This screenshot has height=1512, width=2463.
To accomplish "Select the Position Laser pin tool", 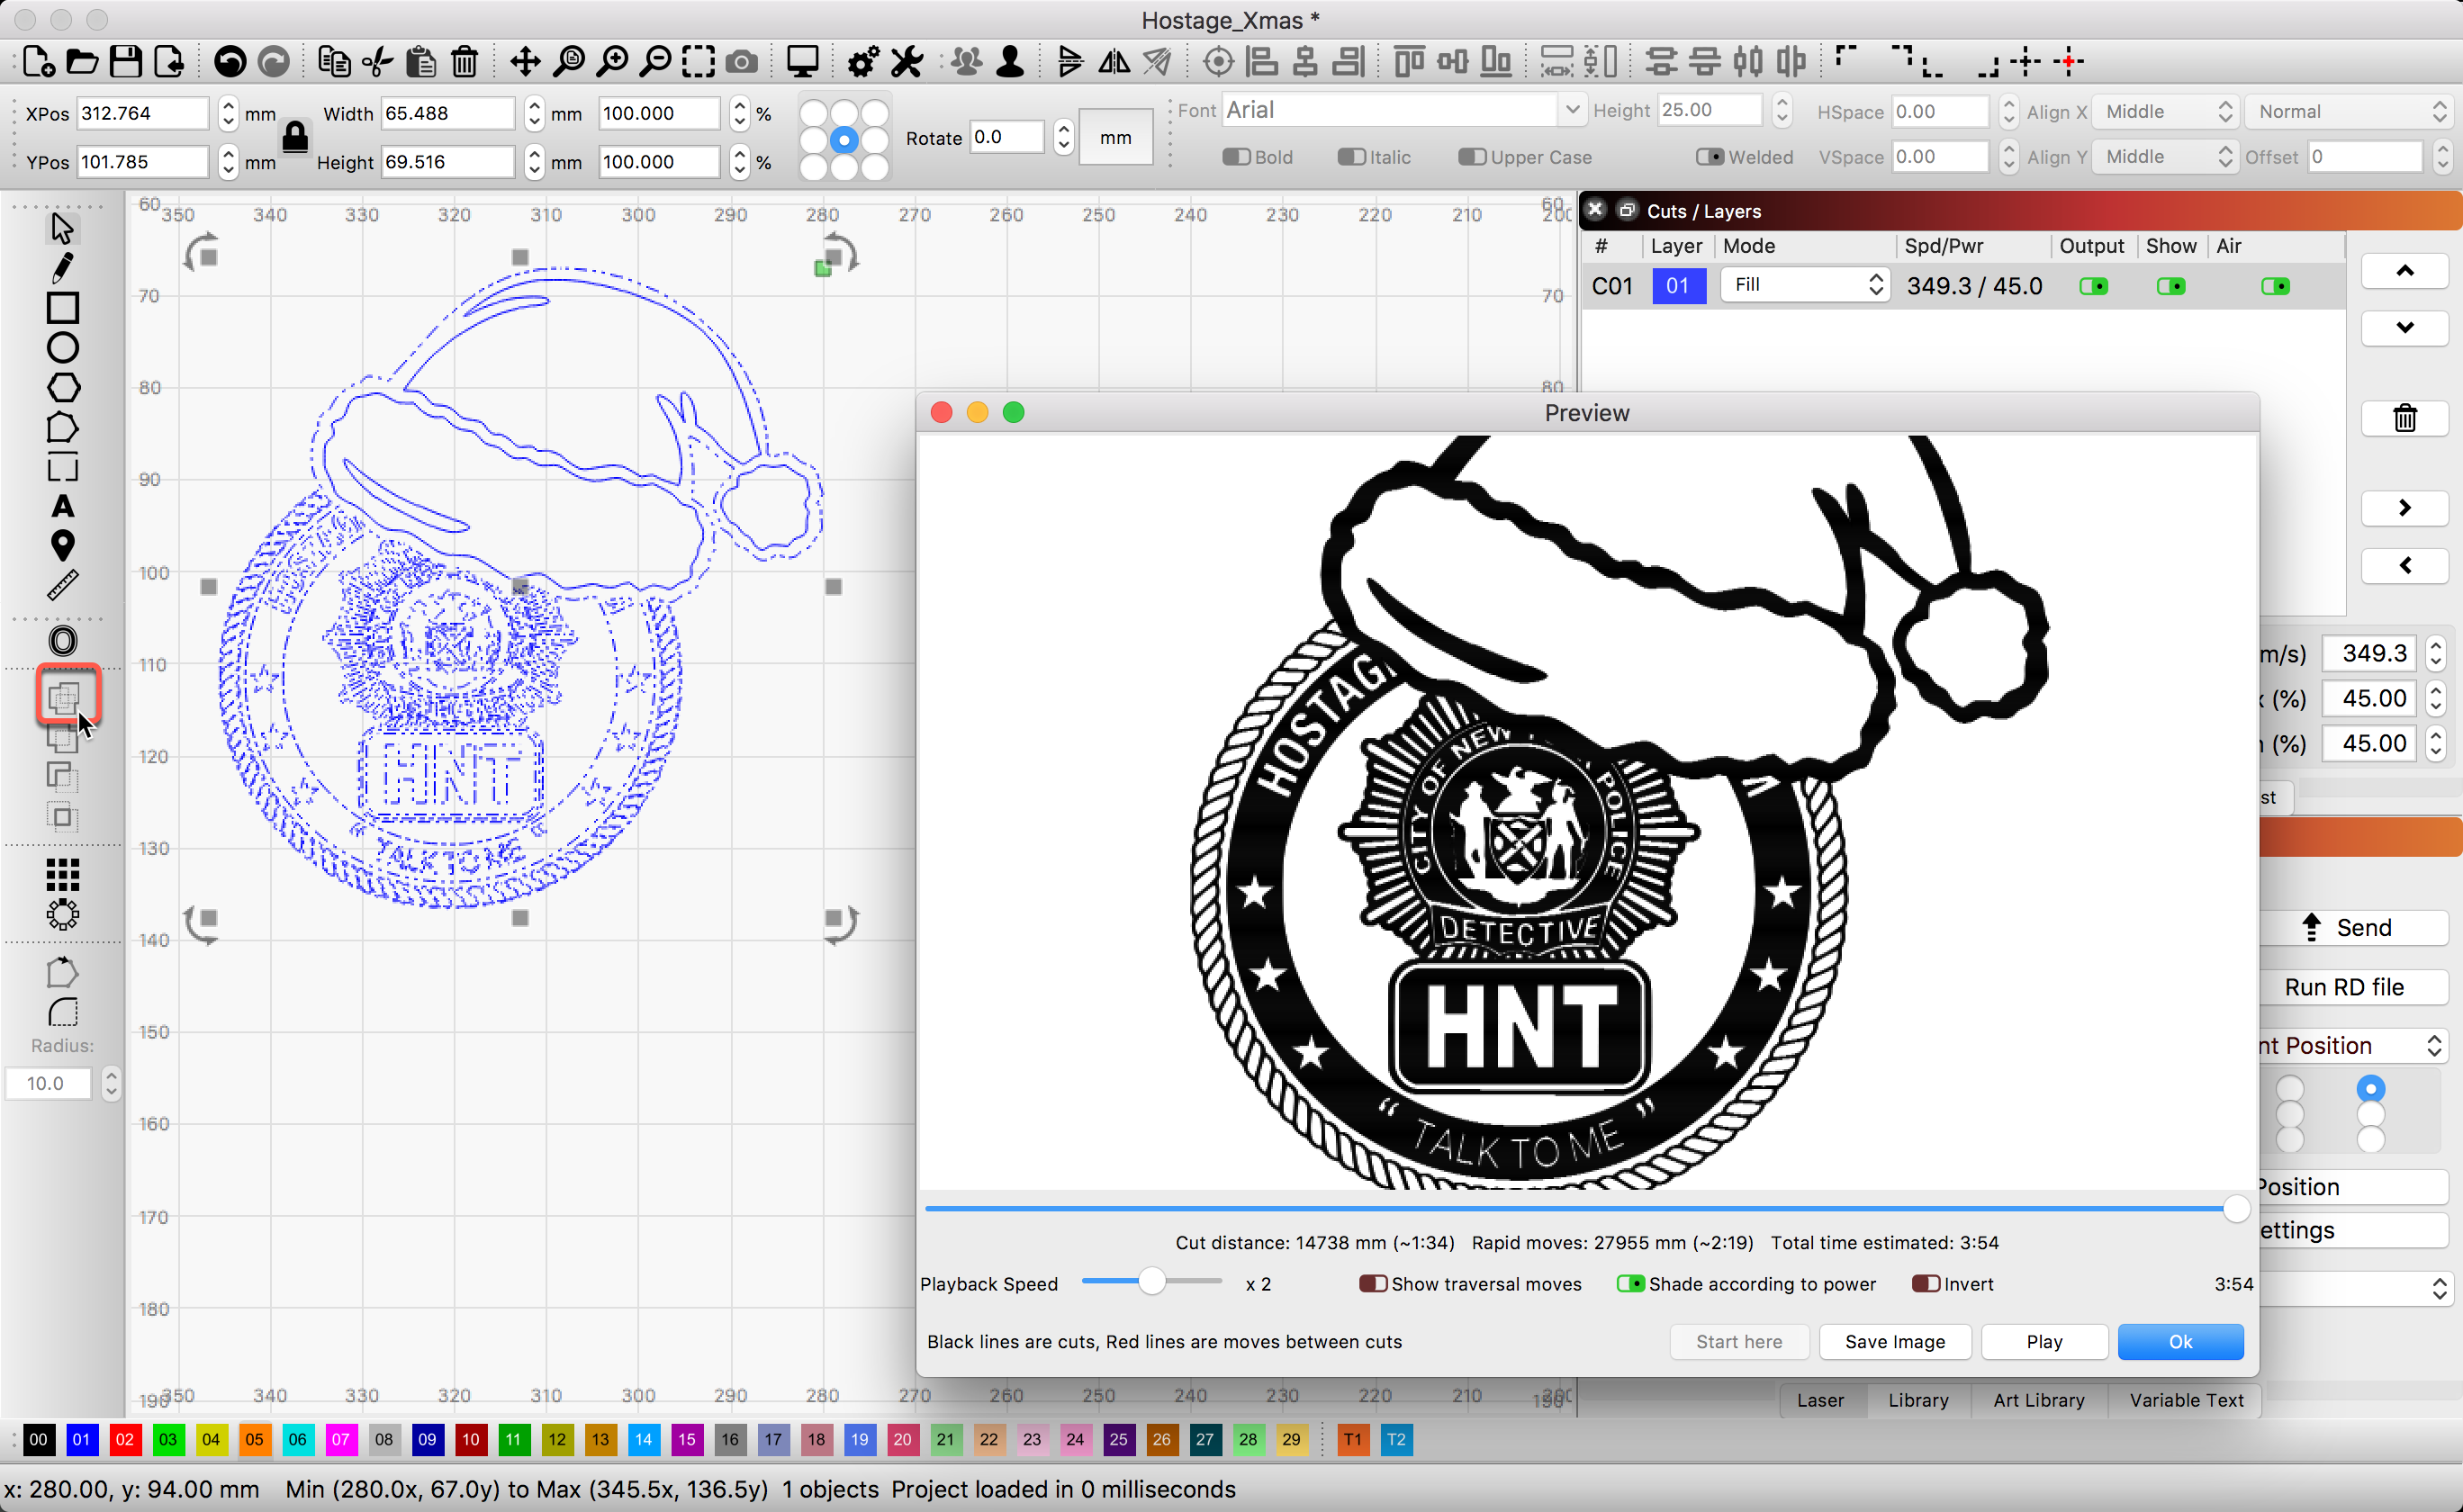I will (62, 545).
